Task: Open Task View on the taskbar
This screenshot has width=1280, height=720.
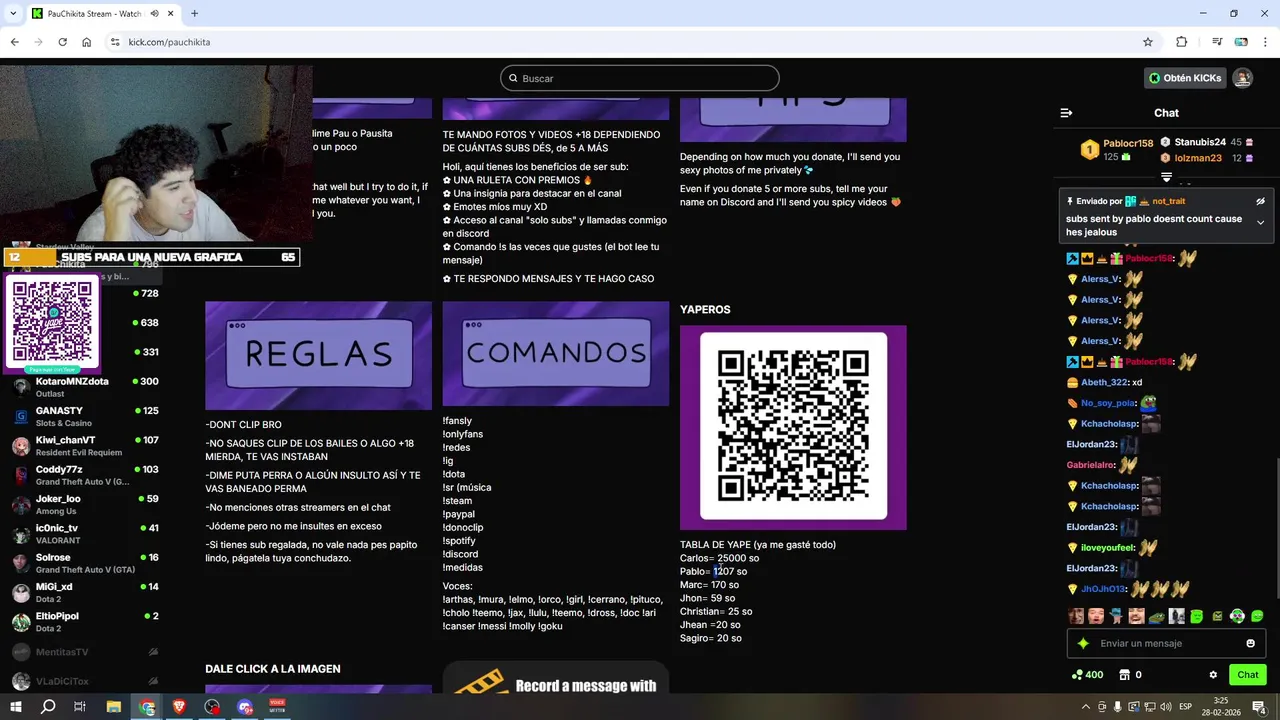Action: pyautogui.click(x=80, y=707)
